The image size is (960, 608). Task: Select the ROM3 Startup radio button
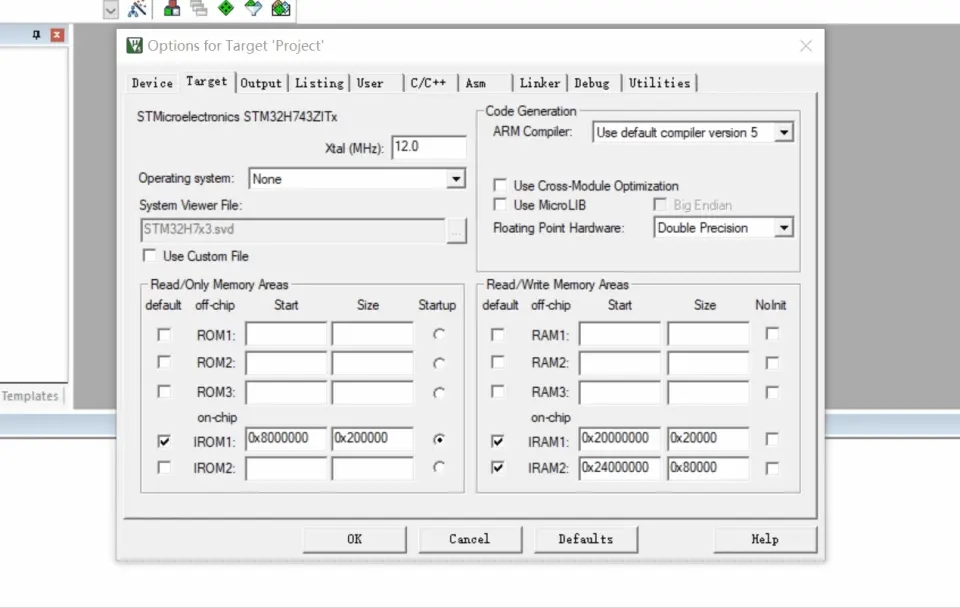(438, 392)
